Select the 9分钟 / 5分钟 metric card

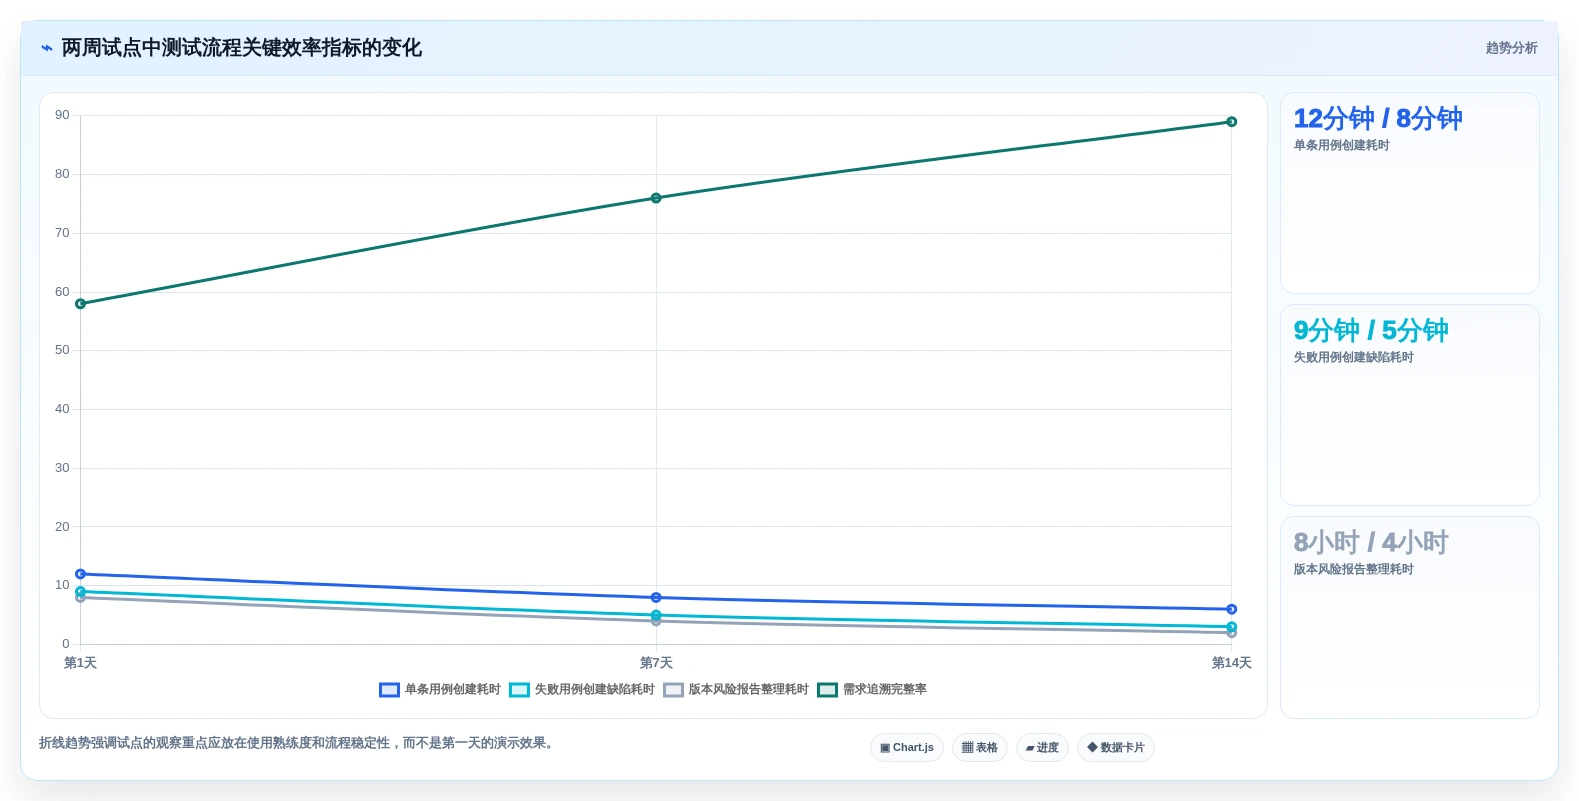1410,405
